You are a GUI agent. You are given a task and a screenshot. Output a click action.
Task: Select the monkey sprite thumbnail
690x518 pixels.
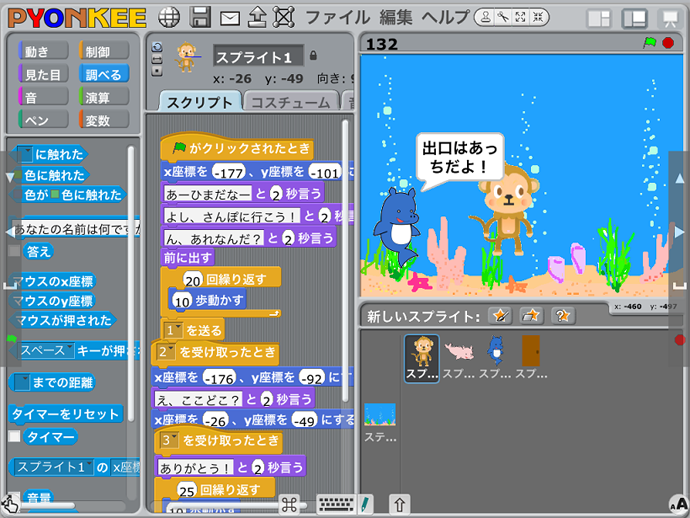422,358
